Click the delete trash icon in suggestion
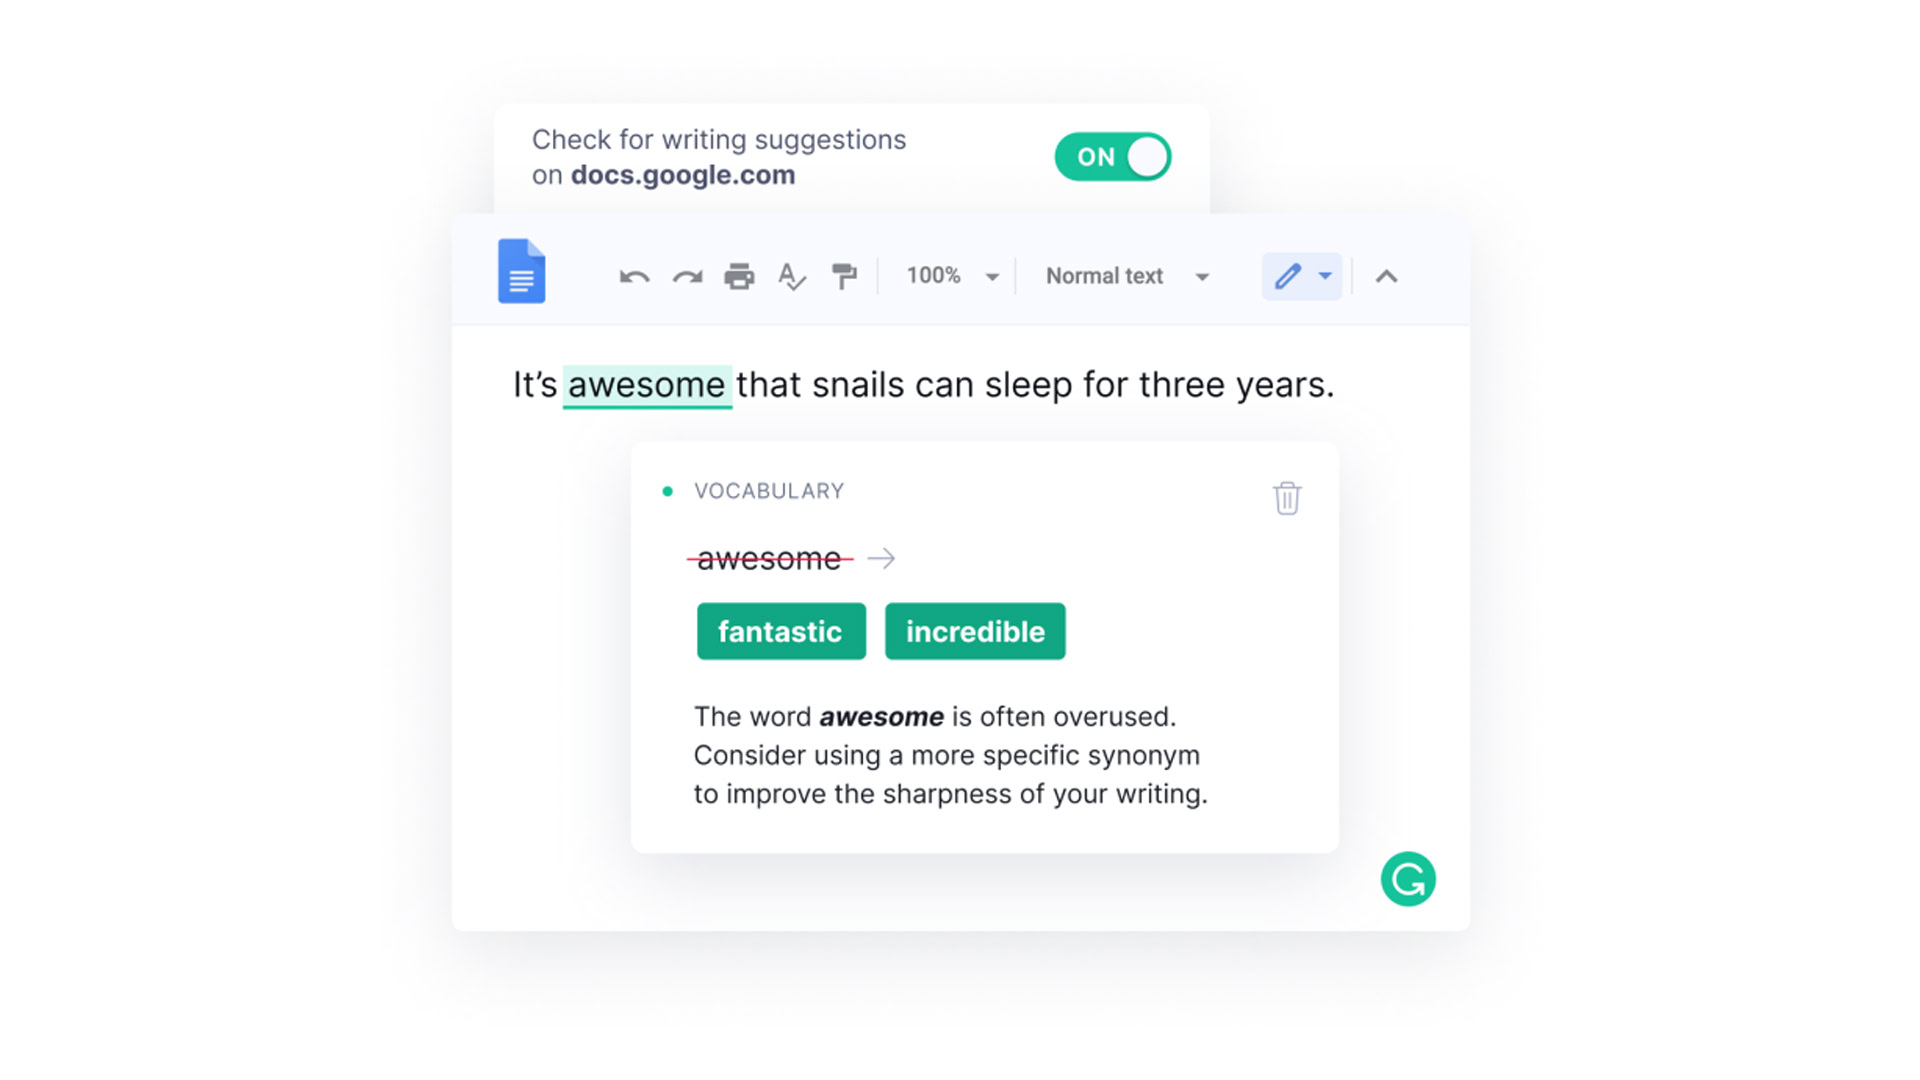 pyautogui.click(x=1287, y=498)
